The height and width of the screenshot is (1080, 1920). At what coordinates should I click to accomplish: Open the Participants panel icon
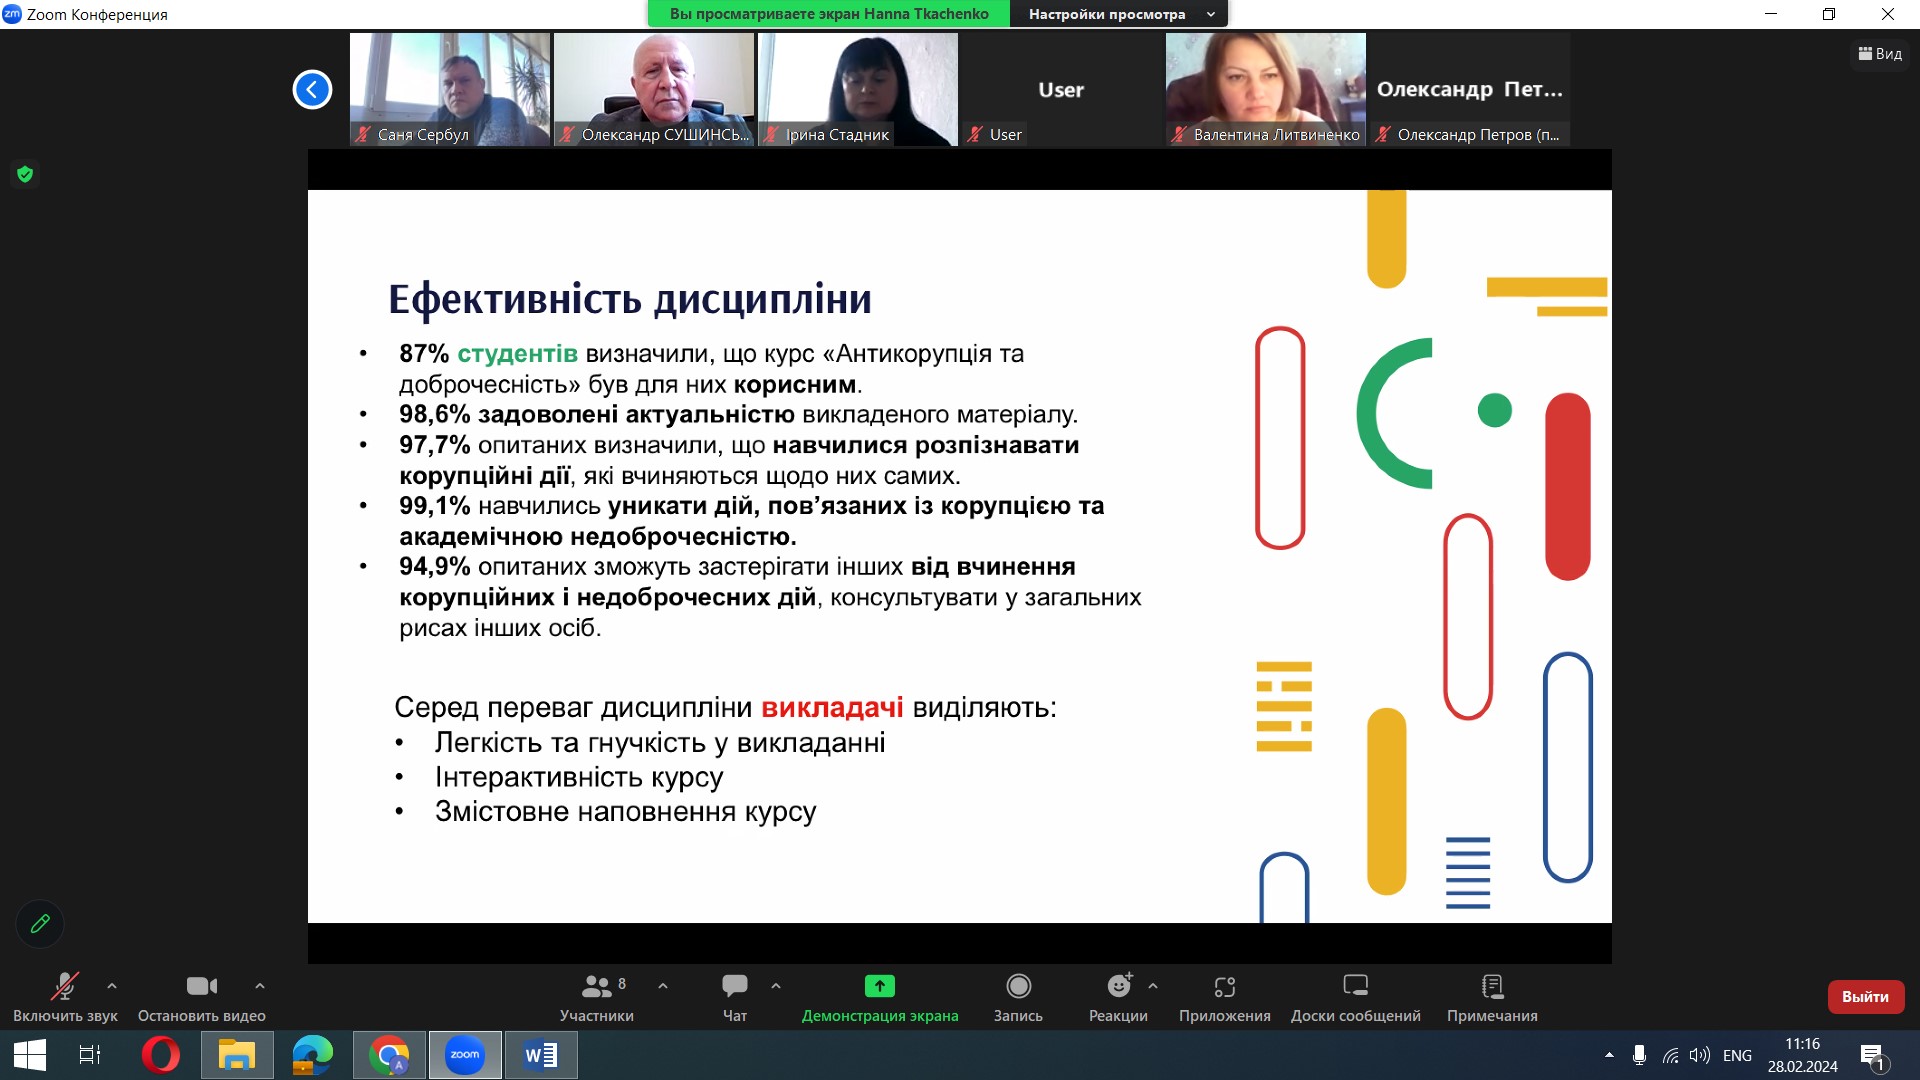click(596, 987)
